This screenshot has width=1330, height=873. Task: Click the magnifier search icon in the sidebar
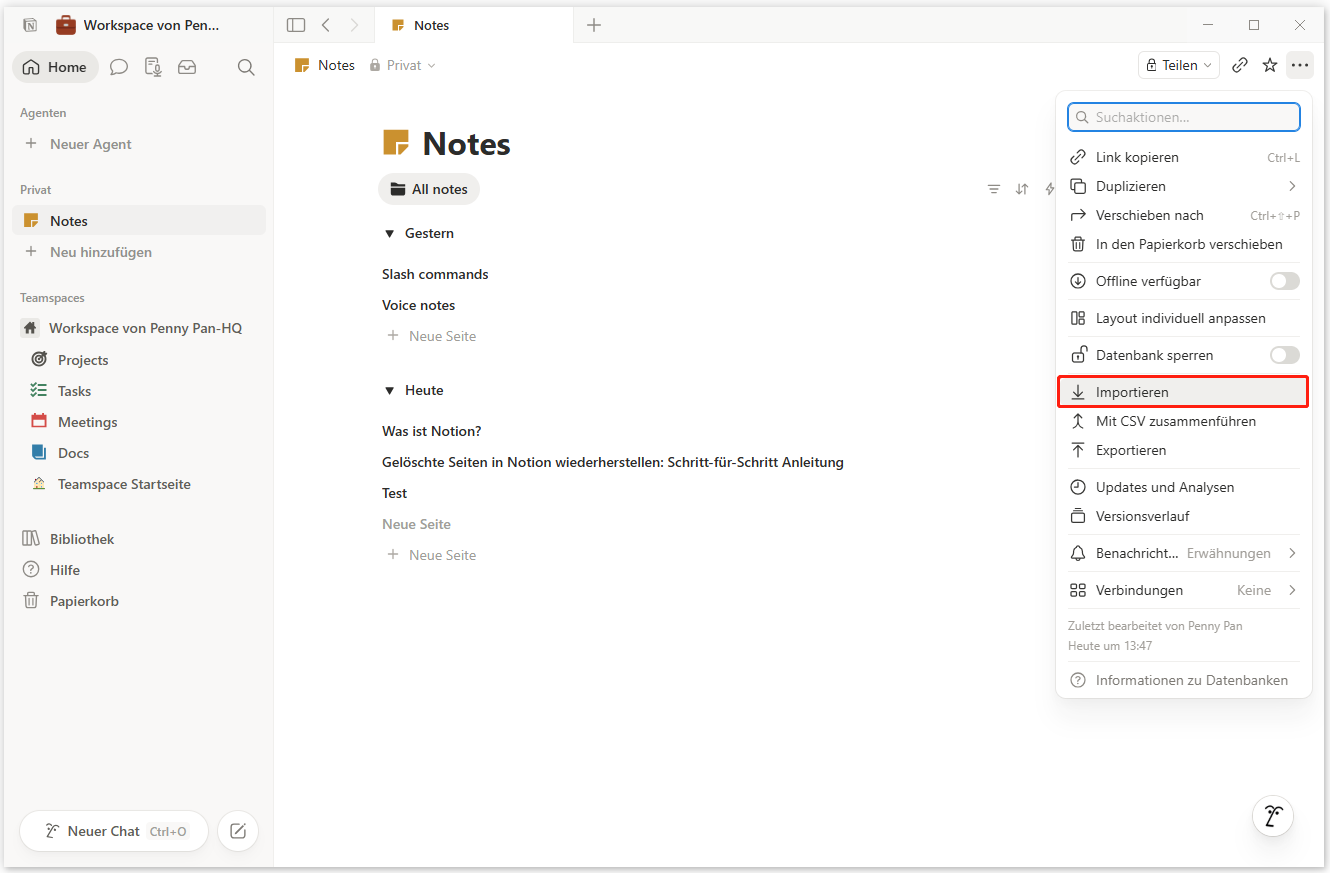[246, 67]
